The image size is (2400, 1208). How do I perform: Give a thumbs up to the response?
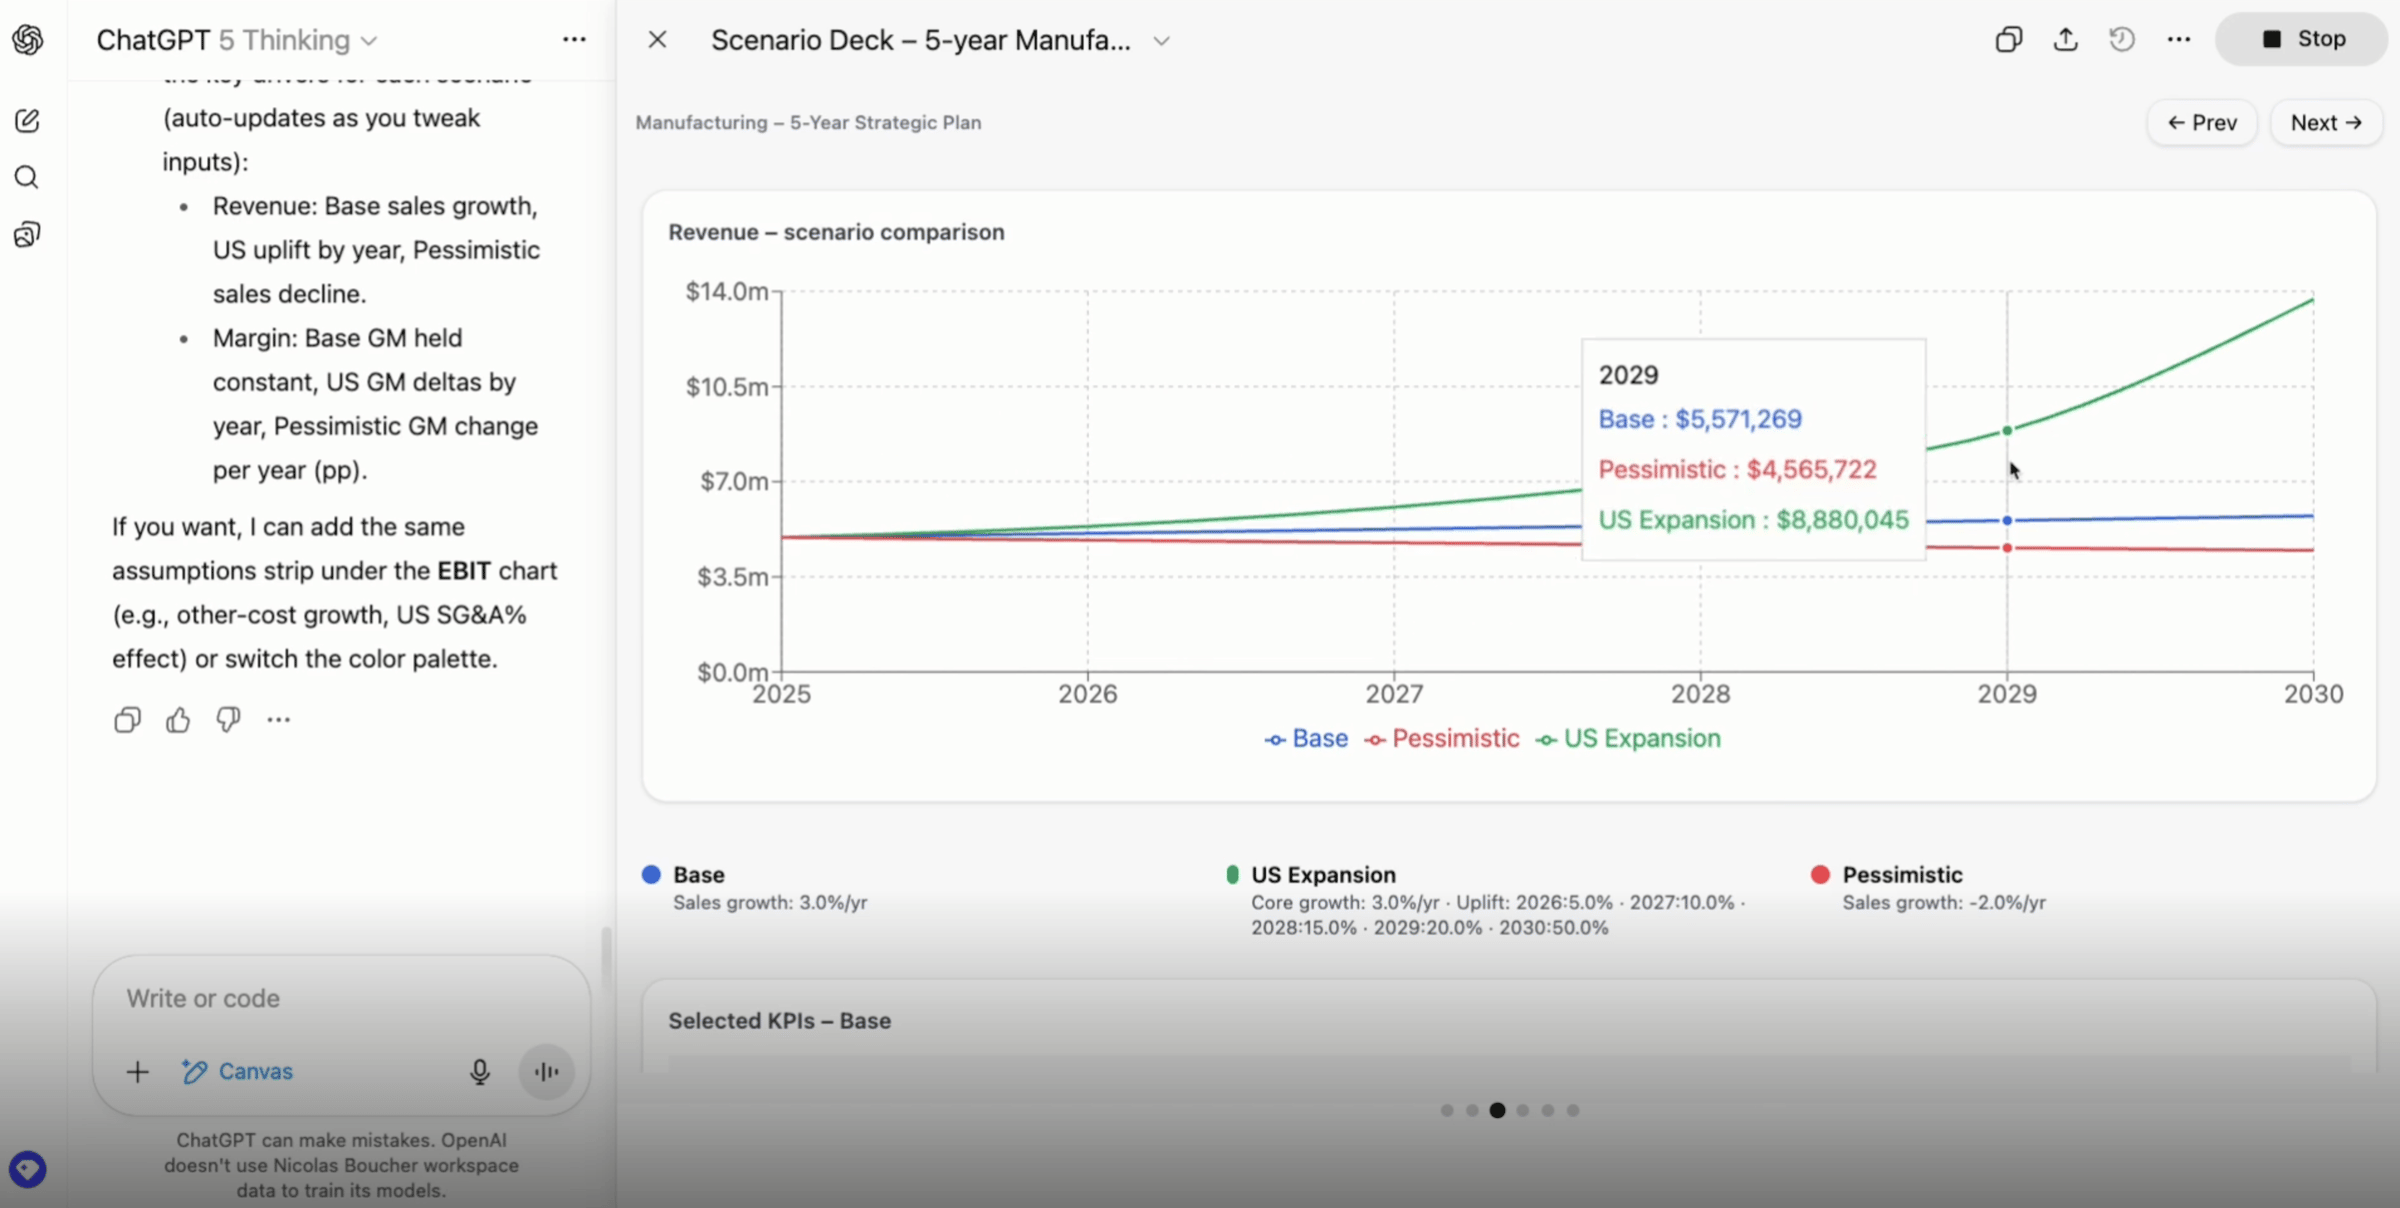pos(178,720)
